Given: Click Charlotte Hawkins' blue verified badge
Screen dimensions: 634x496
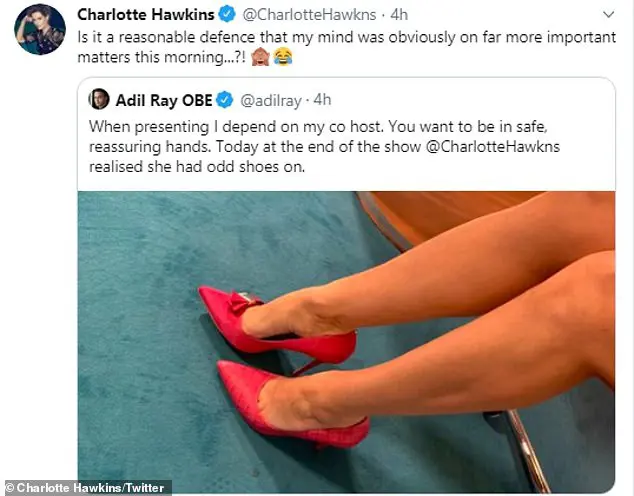Looking at the screenshot, I should tap(227, 15).
